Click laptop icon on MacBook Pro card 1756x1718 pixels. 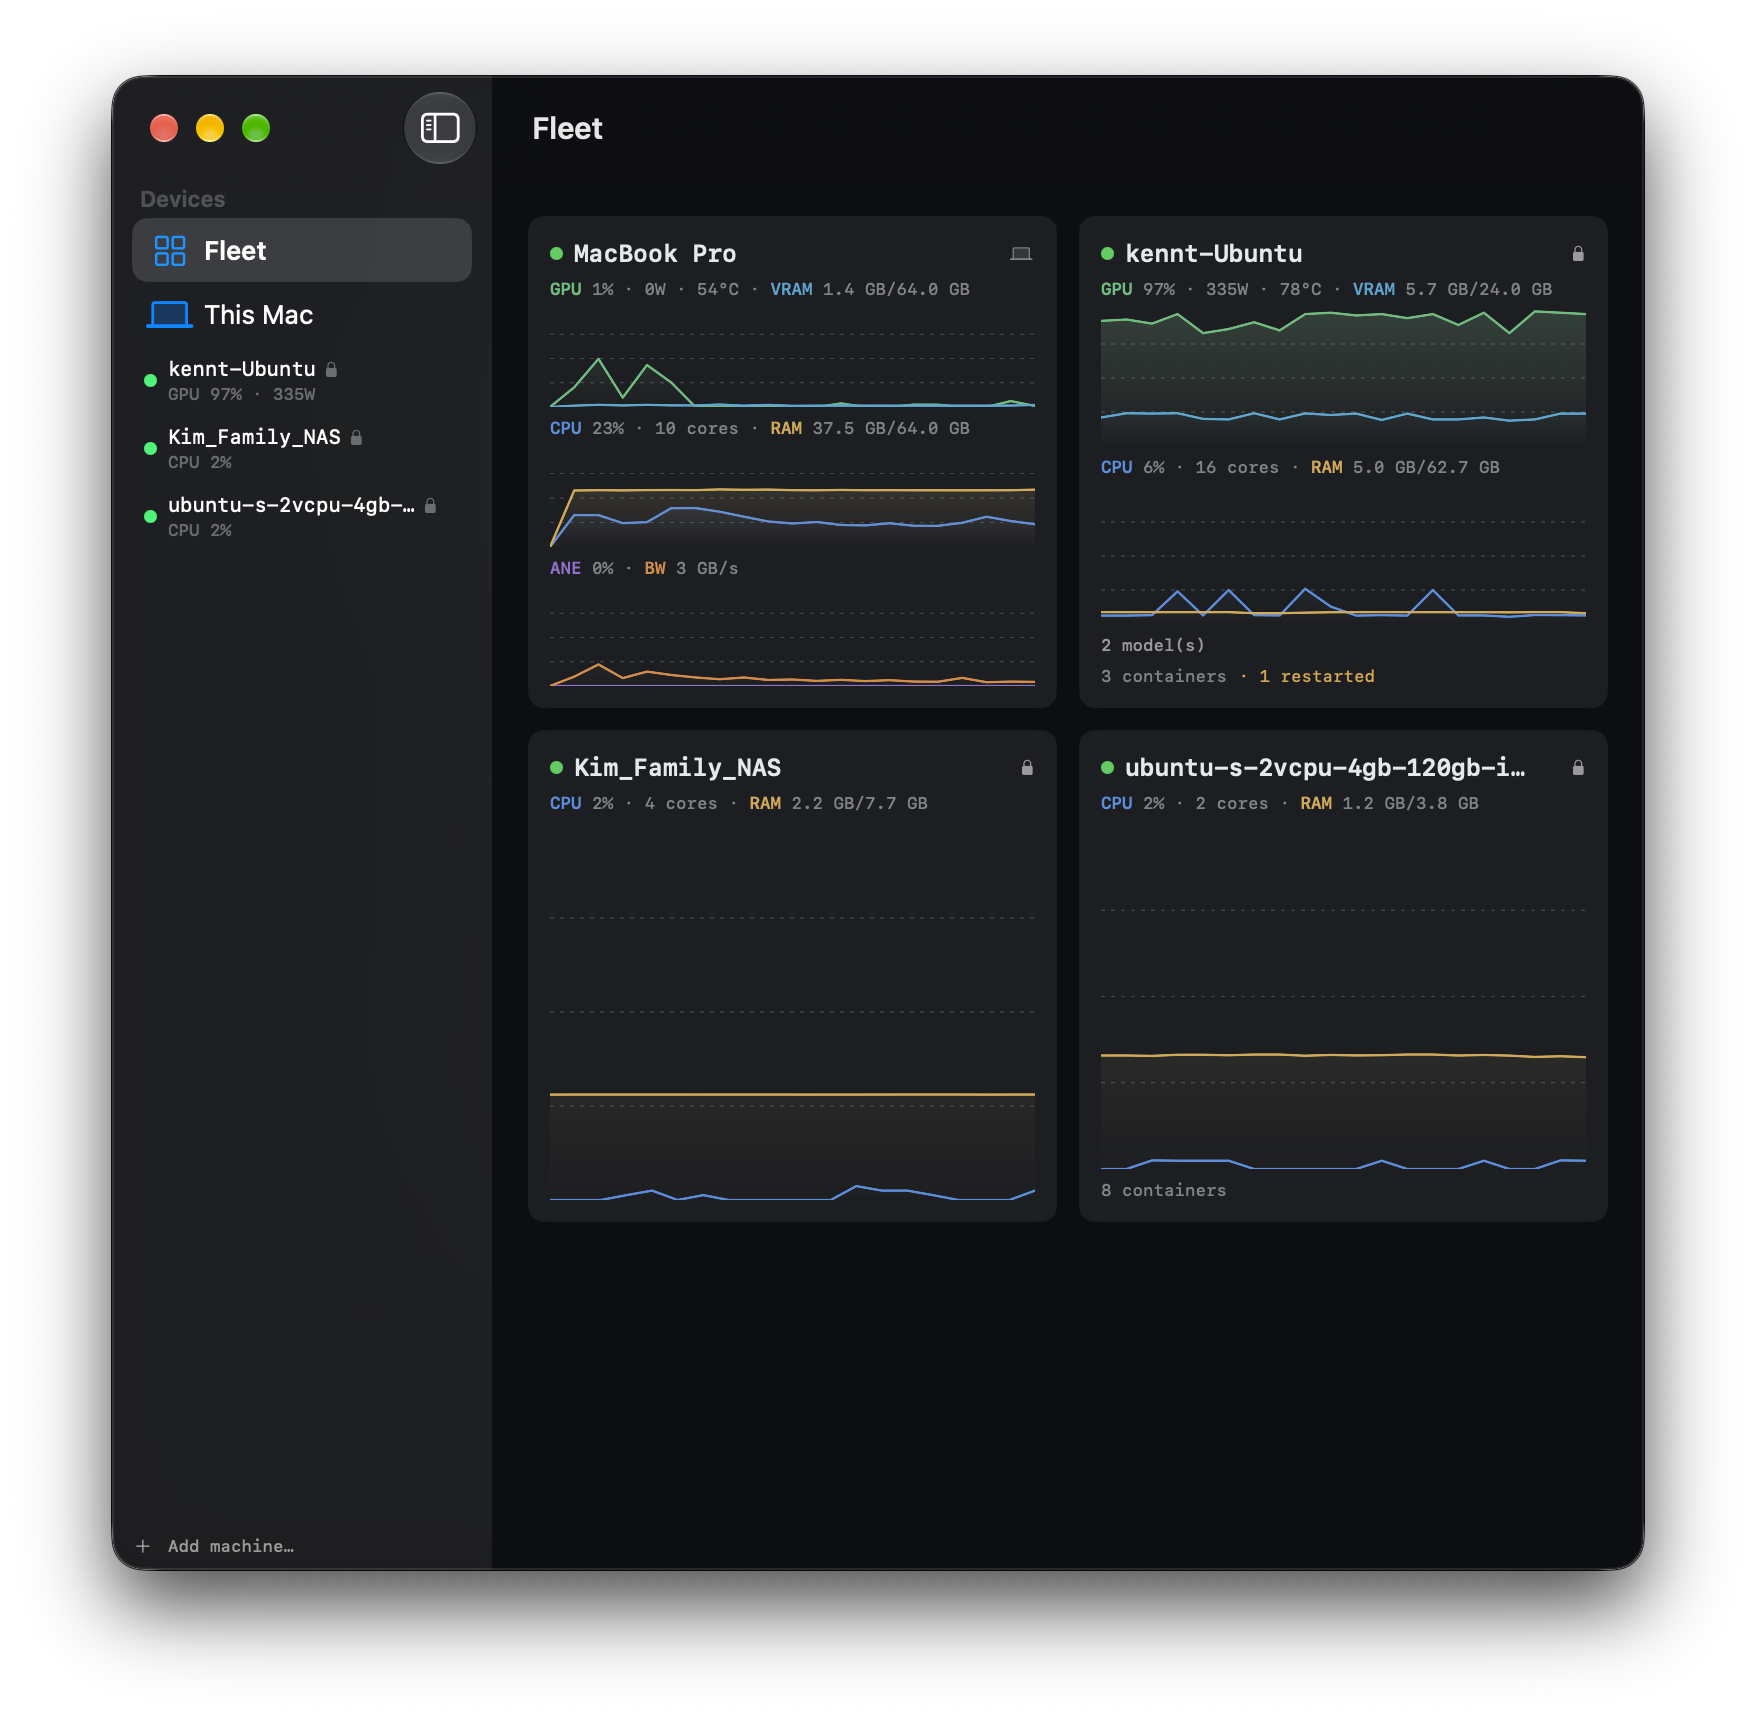[1021, 254]
